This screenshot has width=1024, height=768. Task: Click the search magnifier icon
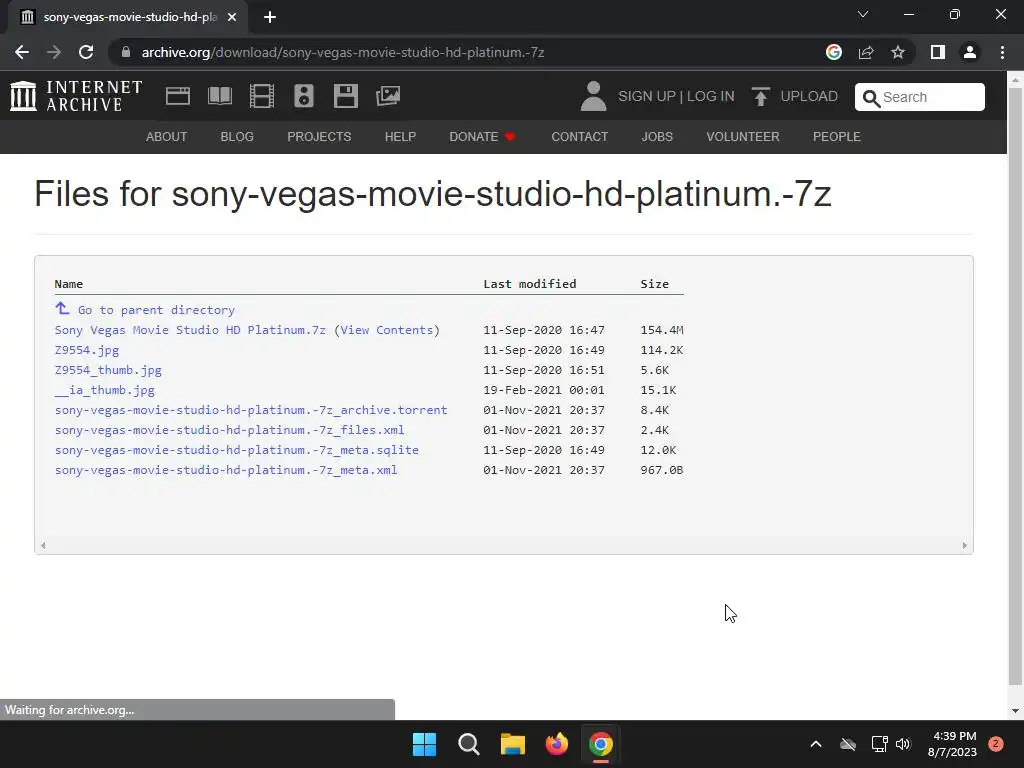(x=871, y=98)
